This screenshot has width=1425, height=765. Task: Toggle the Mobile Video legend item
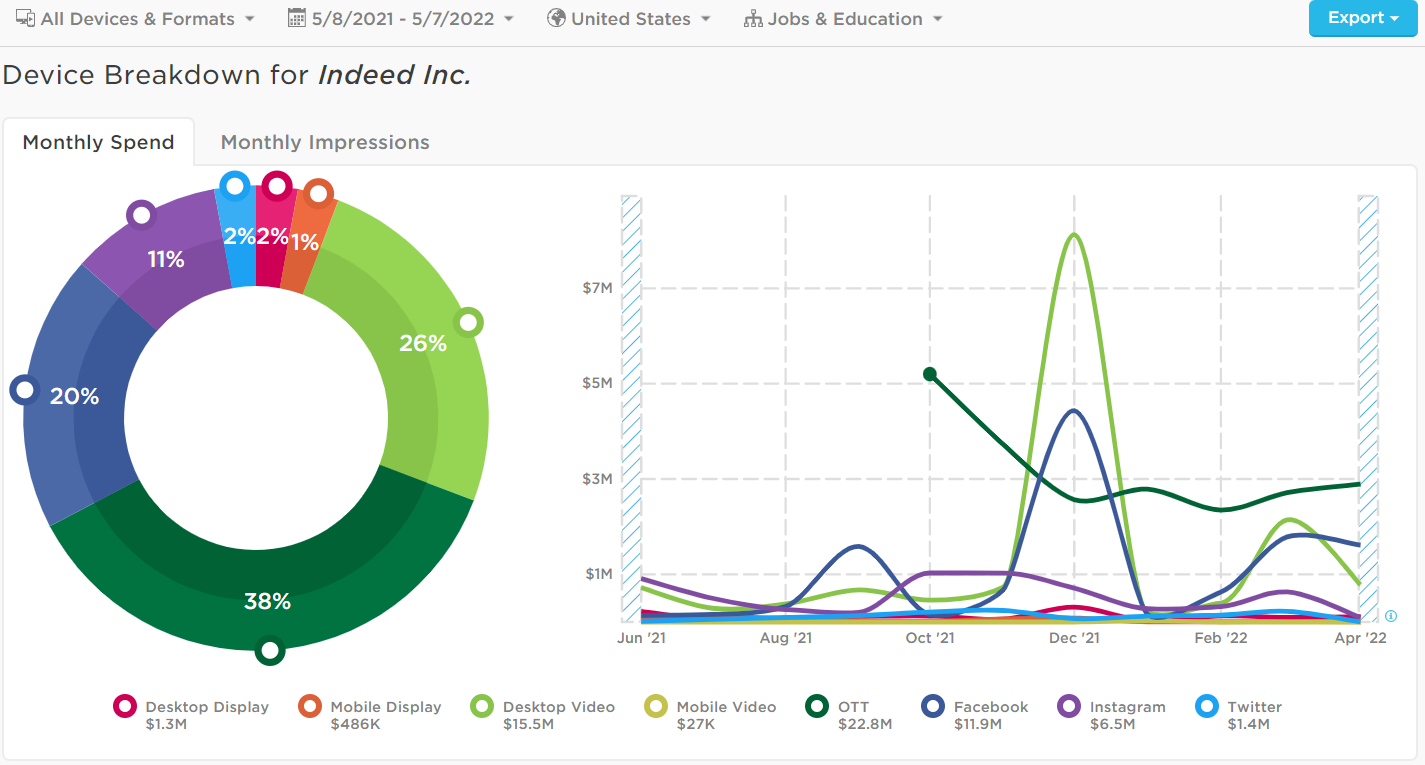click(x=710, y=714)
